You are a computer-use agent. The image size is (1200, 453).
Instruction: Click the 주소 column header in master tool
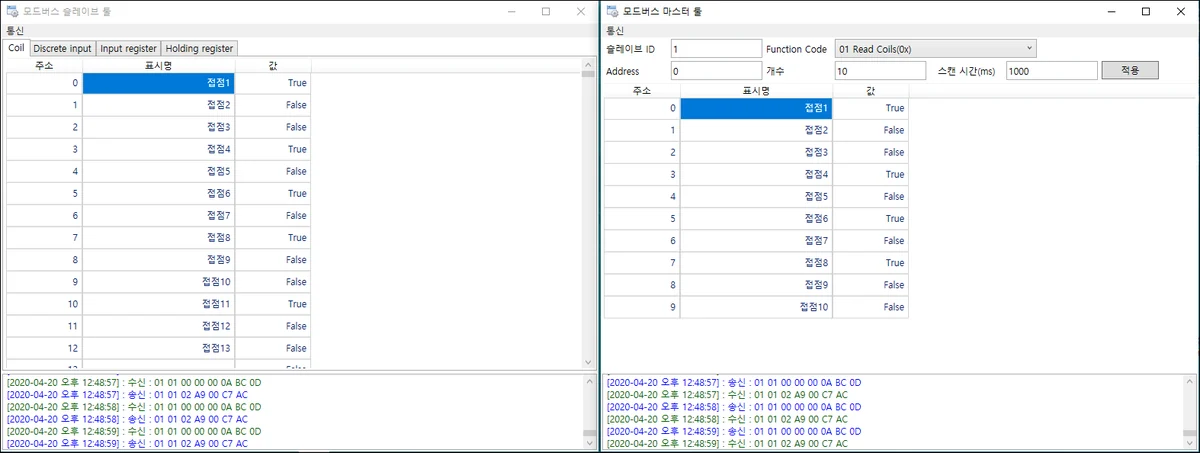click(x=642, y=89)
